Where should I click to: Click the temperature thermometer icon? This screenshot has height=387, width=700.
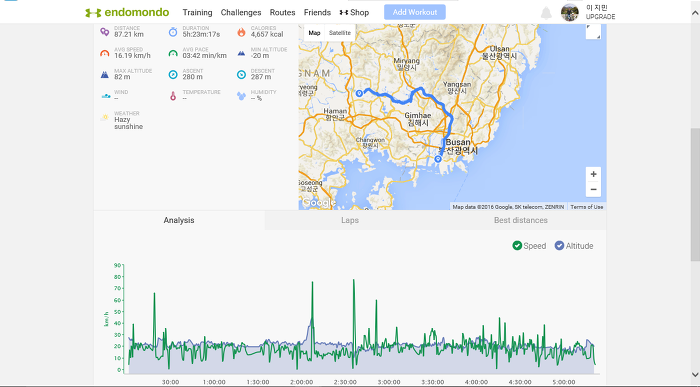point(173,96)
